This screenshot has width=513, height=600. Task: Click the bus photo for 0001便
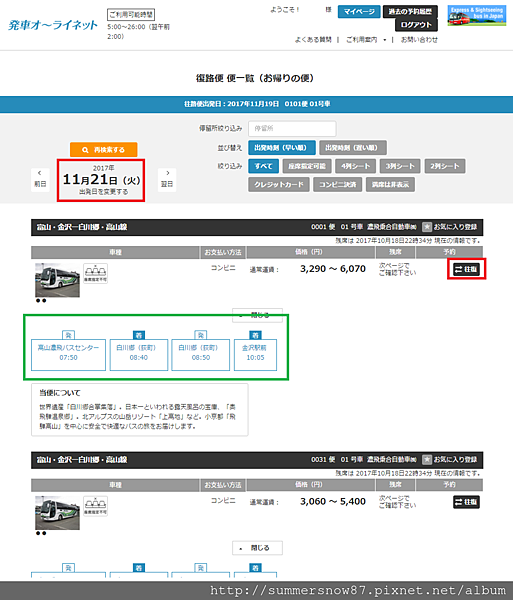tap(57, 280)
